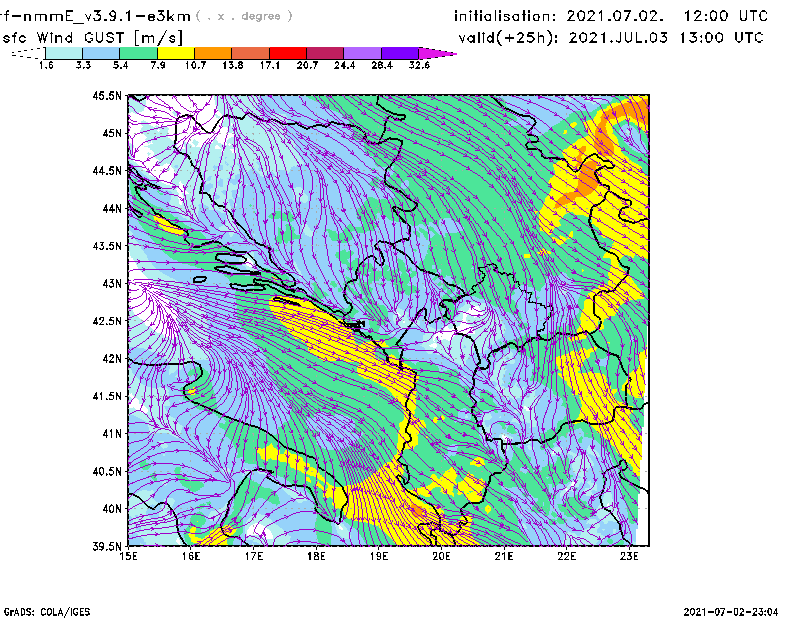Click the light blue legend swatch
Image resolution: width=800 pixels, height=618 pixels.
101,53
